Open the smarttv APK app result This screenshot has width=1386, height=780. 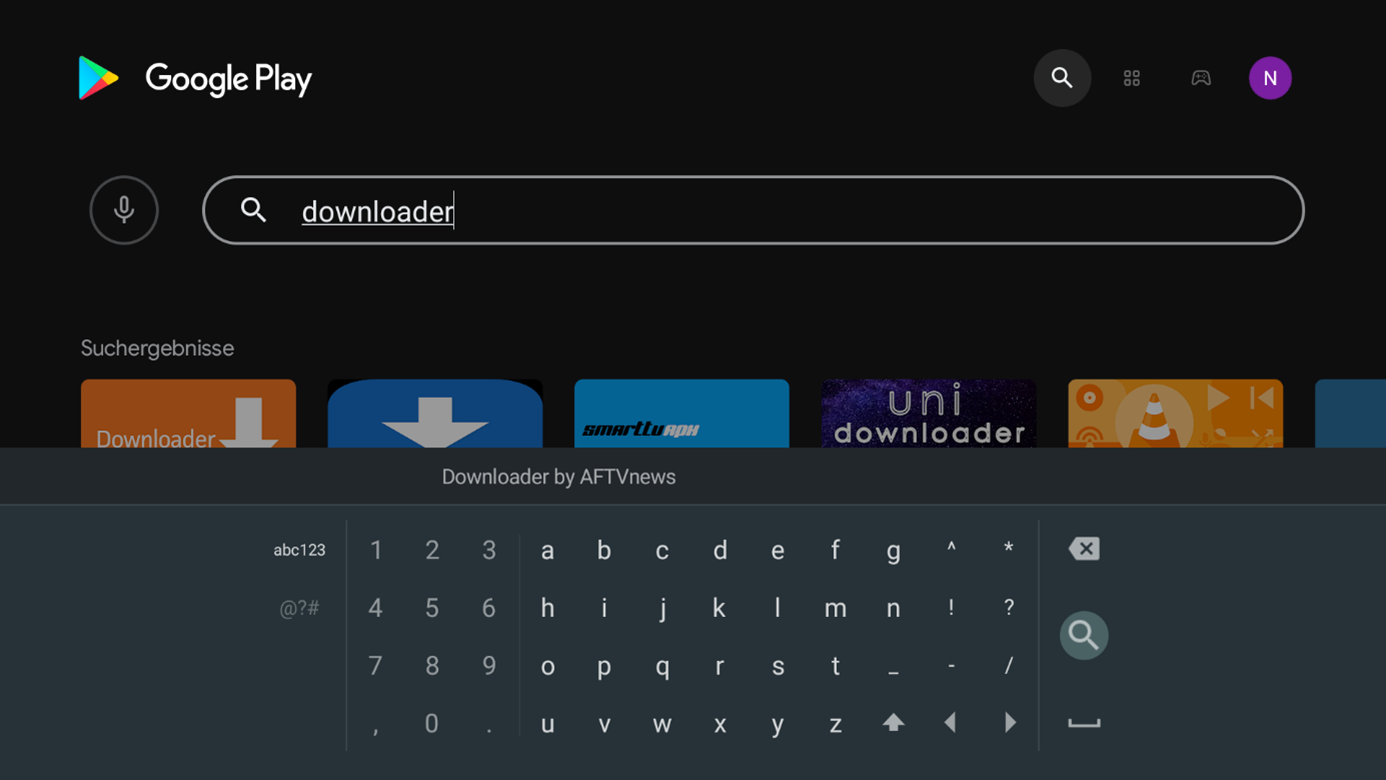(681, 413)
